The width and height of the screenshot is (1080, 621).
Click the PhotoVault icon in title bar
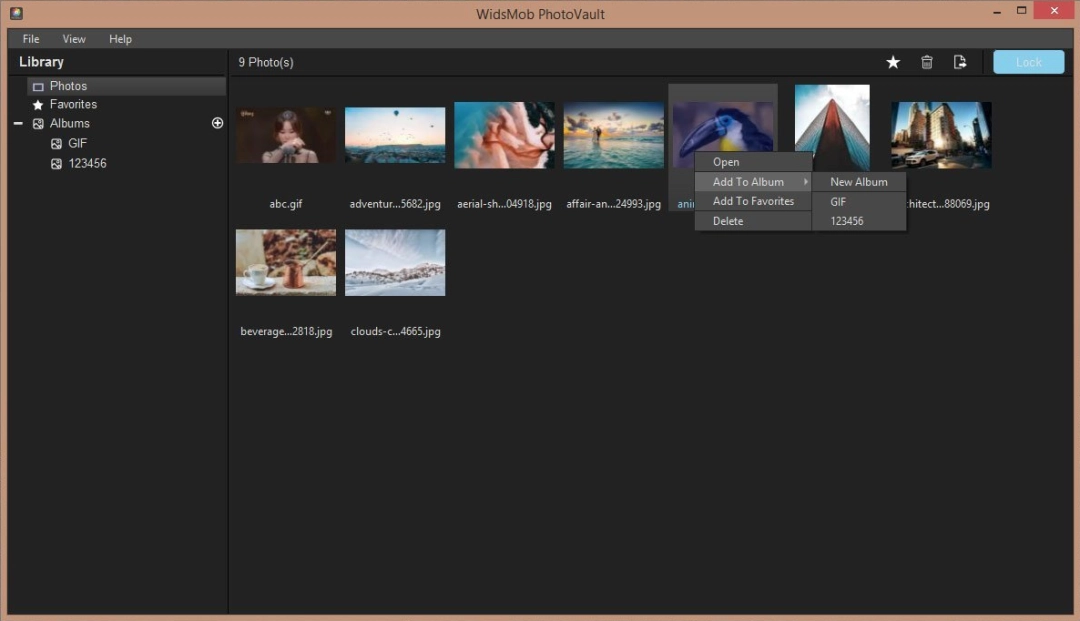pyautogui.click(x=14, y=13)
